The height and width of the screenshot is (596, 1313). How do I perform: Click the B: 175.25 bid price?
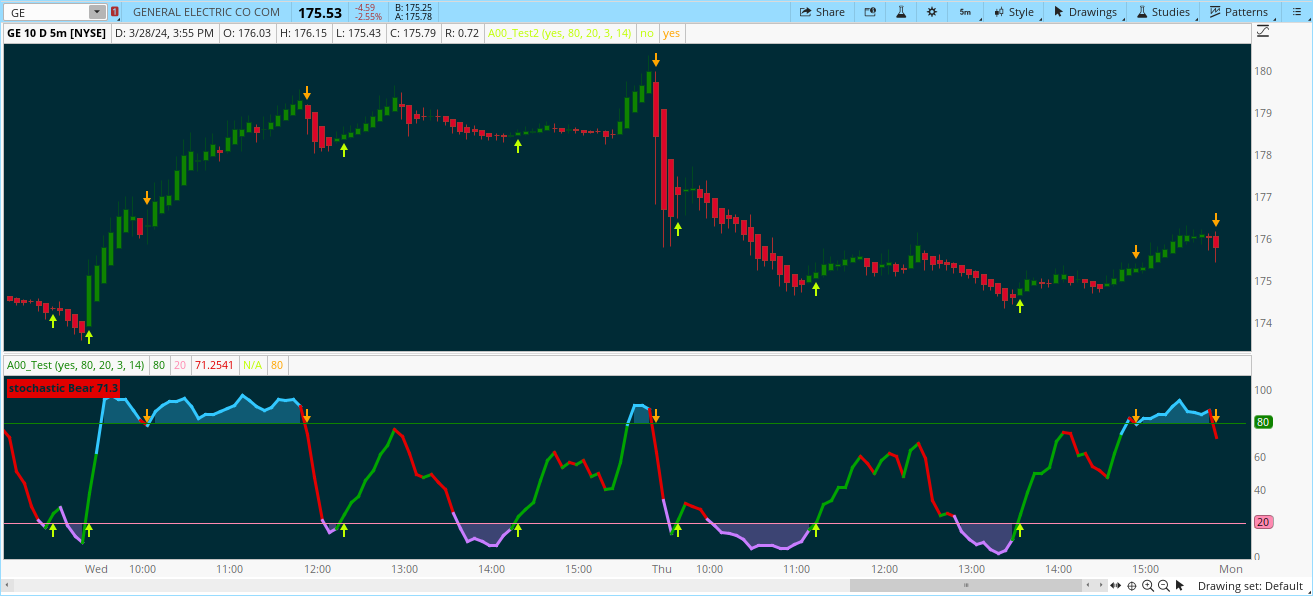pyautogui.click(x=413, y=7)
